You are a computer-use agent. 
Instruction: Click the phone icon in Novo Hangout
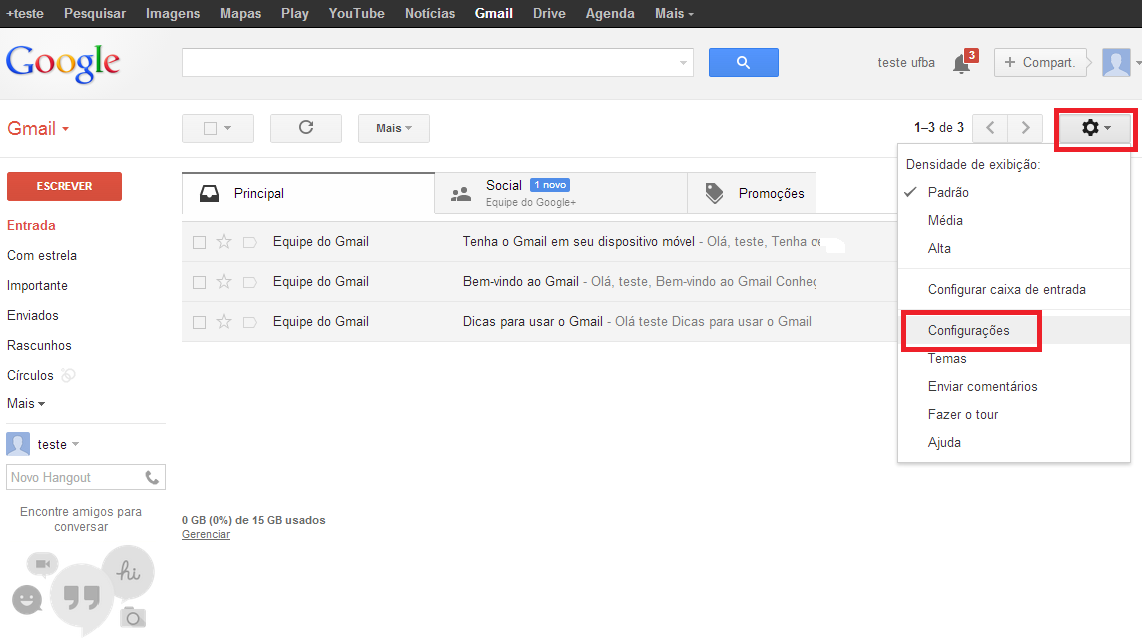[x=151, y=477]
